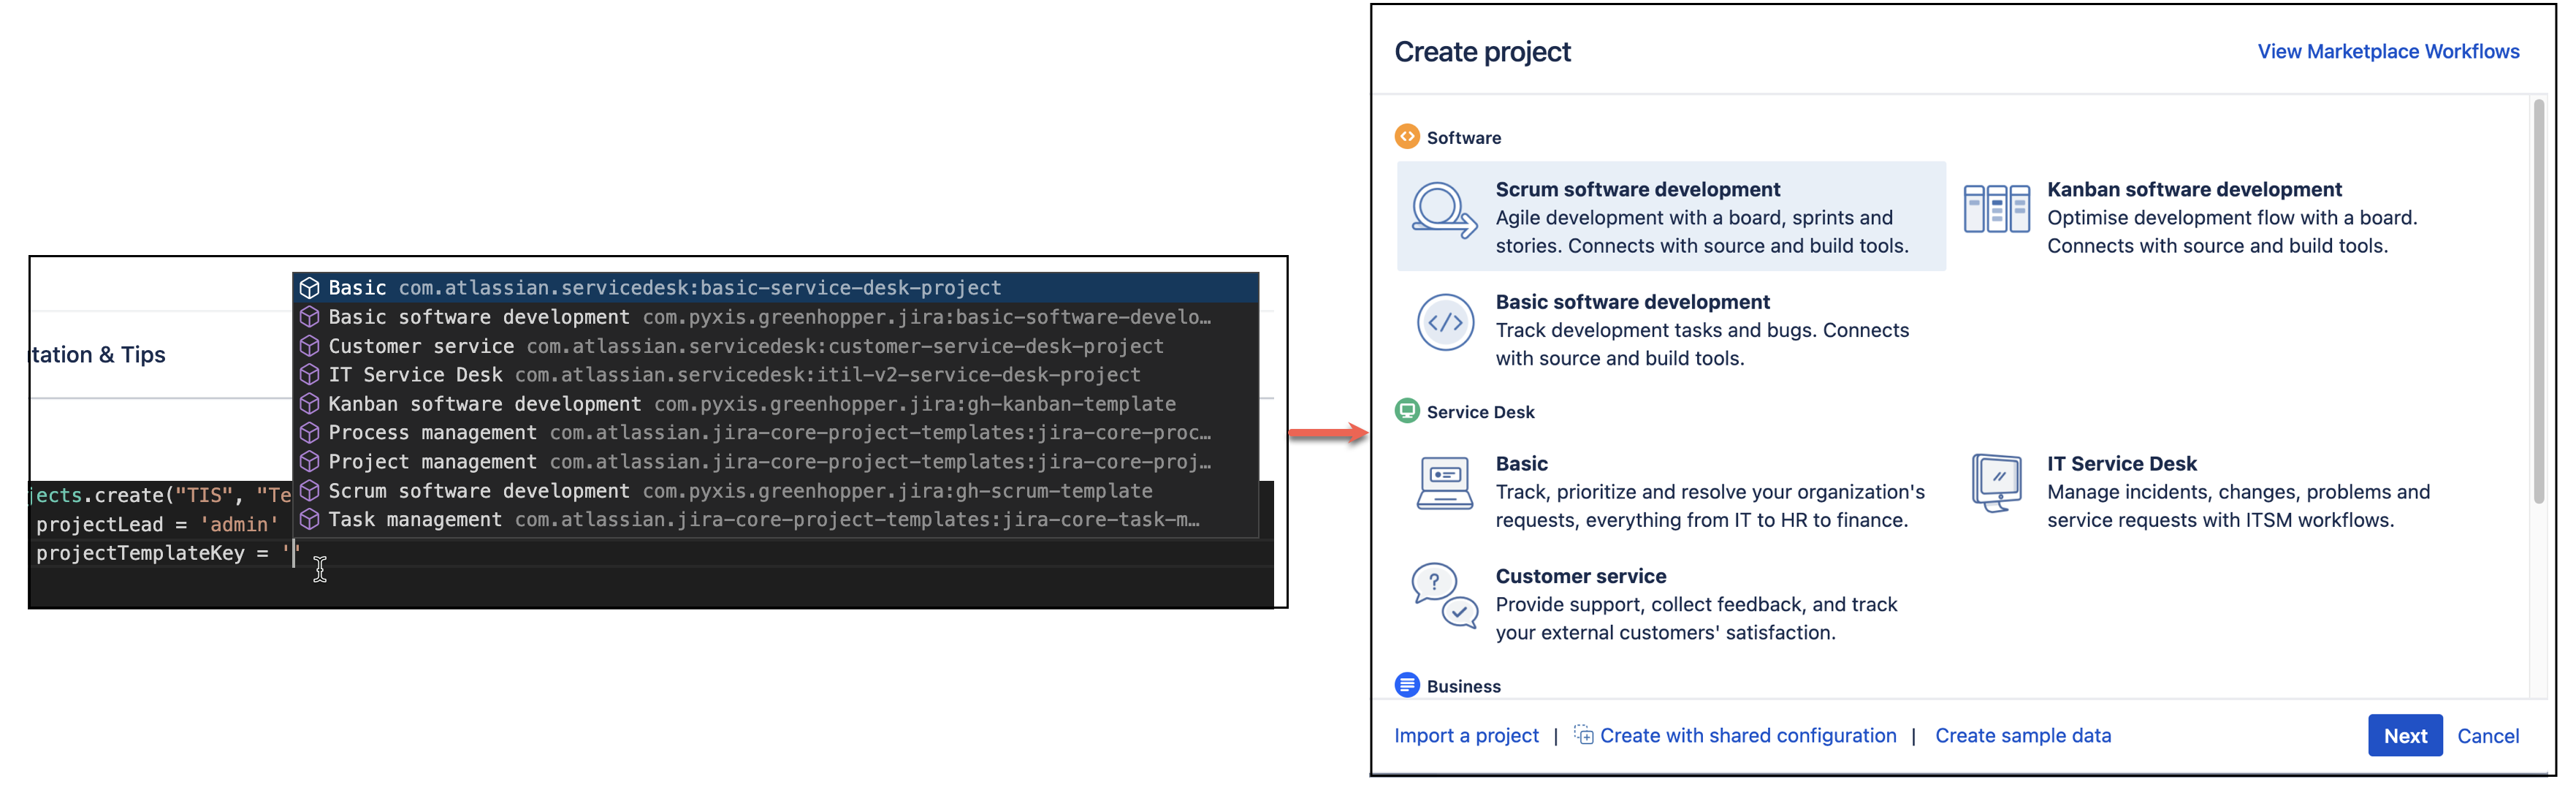Choose Customer service customer-service-desk-project suggestion
The height and width of the screenshot is (798, 2576).
click(775, 346)
